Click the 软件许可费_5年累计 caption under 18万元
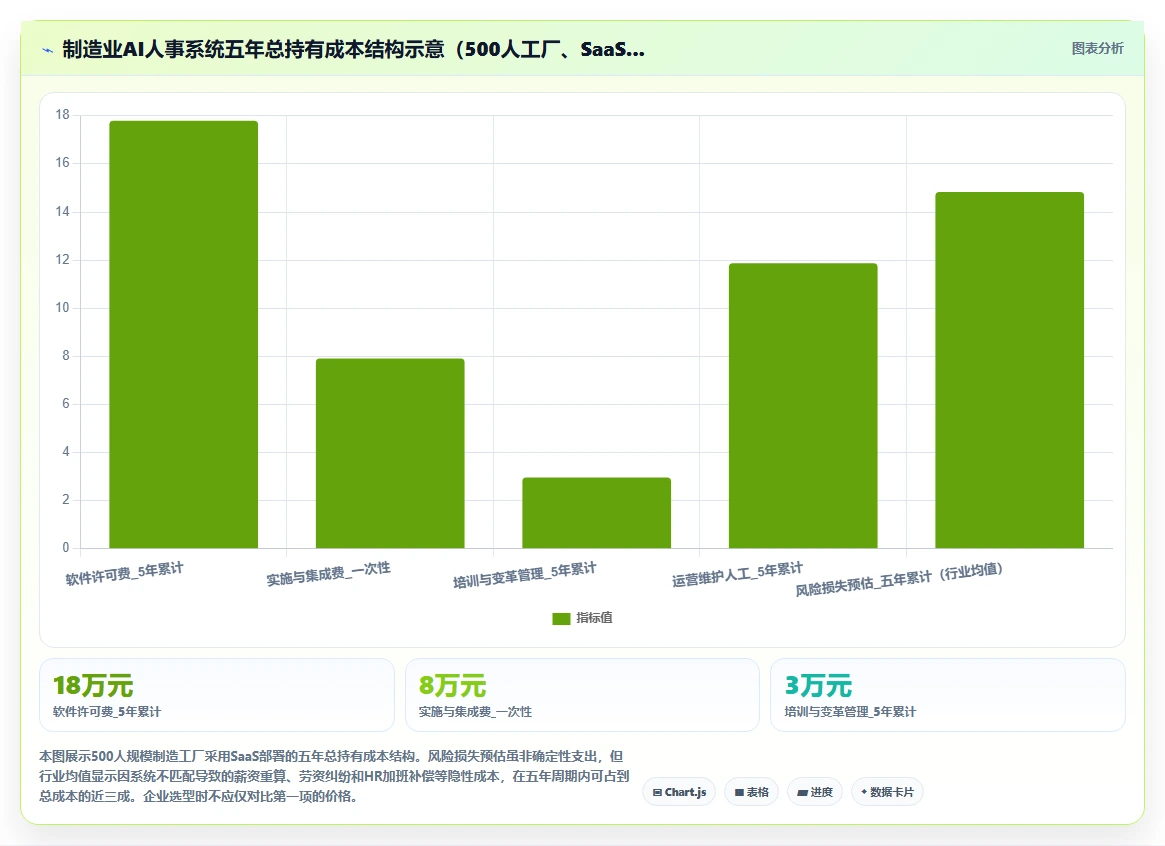The image size is (1165, 846). [106, 712]
